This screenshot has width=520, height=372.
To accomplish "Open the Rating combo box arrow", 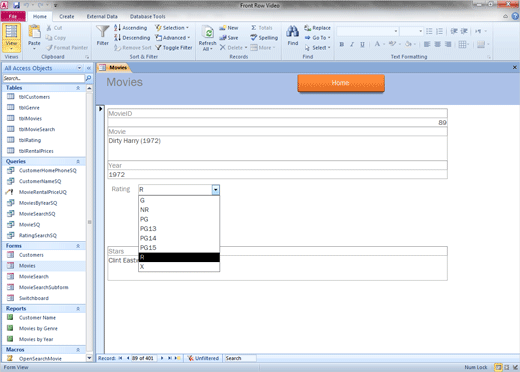I will (216, 190).
